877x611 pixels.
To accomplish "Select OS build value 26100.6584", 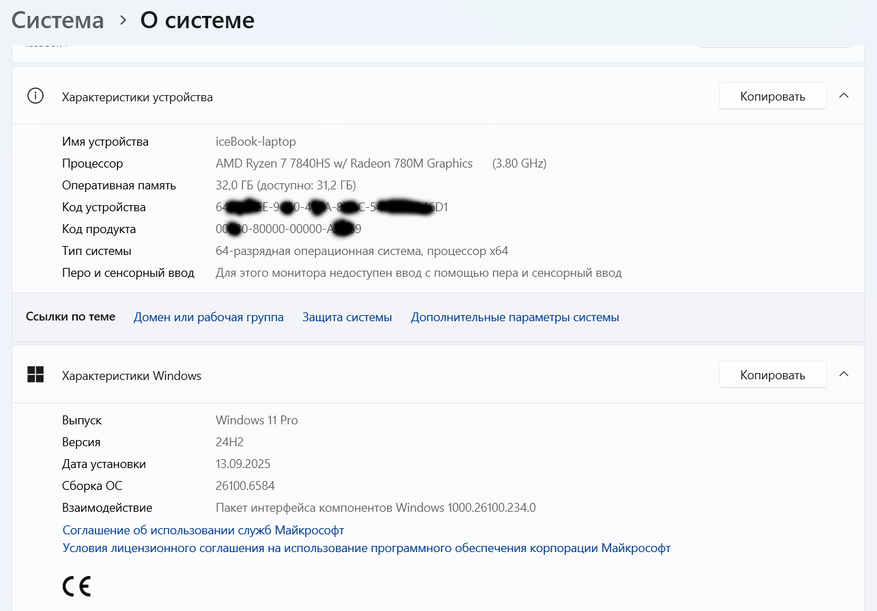I will [245, 486].
